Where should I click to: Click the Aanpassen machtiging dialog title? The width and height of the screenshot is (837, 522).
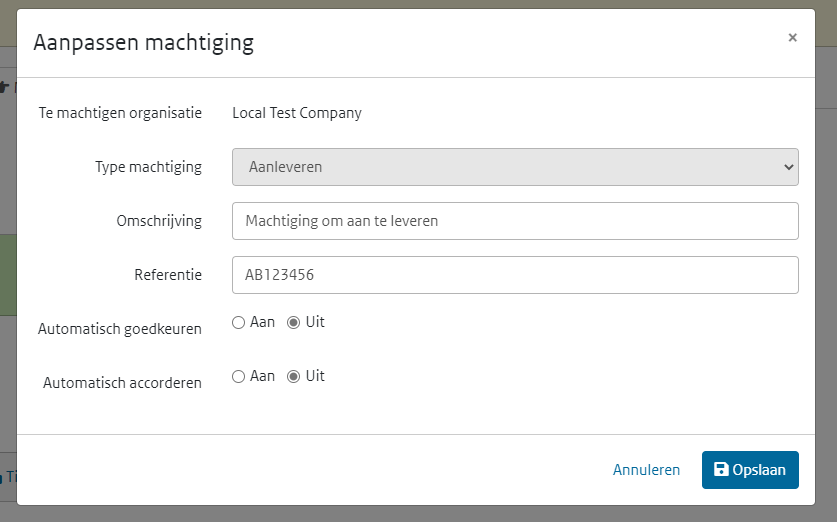click(143, 42)
